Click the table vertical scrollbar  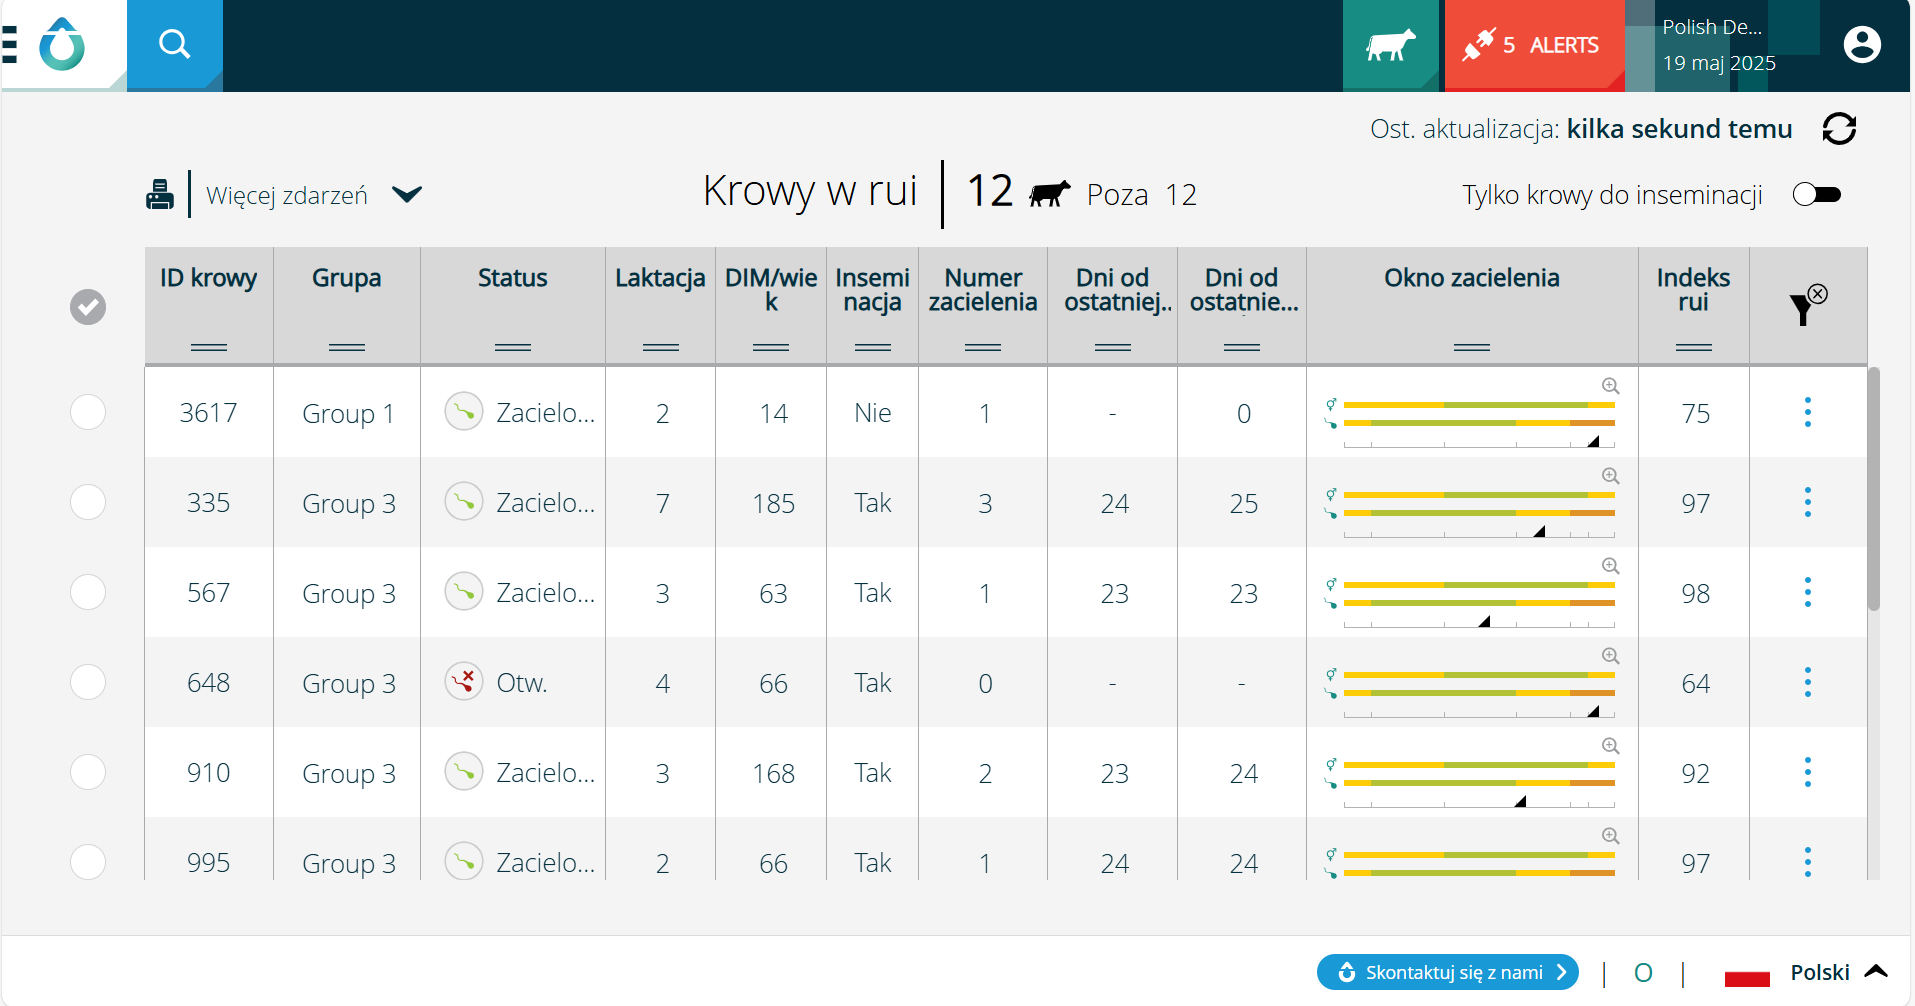coord(1873,490)
